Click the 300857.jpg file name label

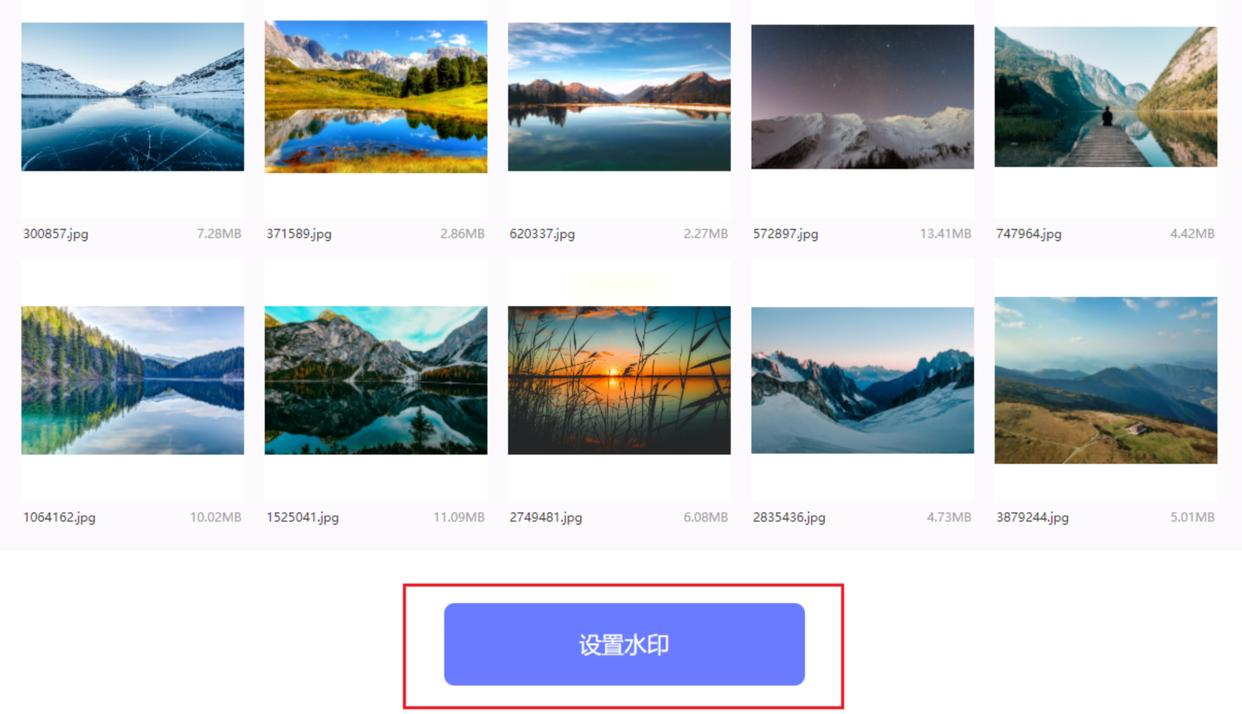[x=56, y=234]
